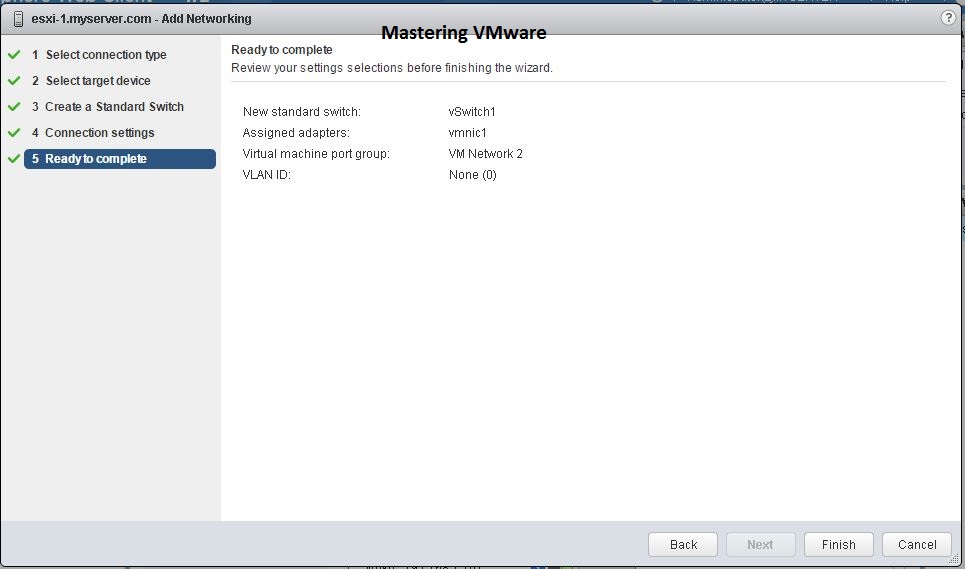Click the Back button

[683, 544]
